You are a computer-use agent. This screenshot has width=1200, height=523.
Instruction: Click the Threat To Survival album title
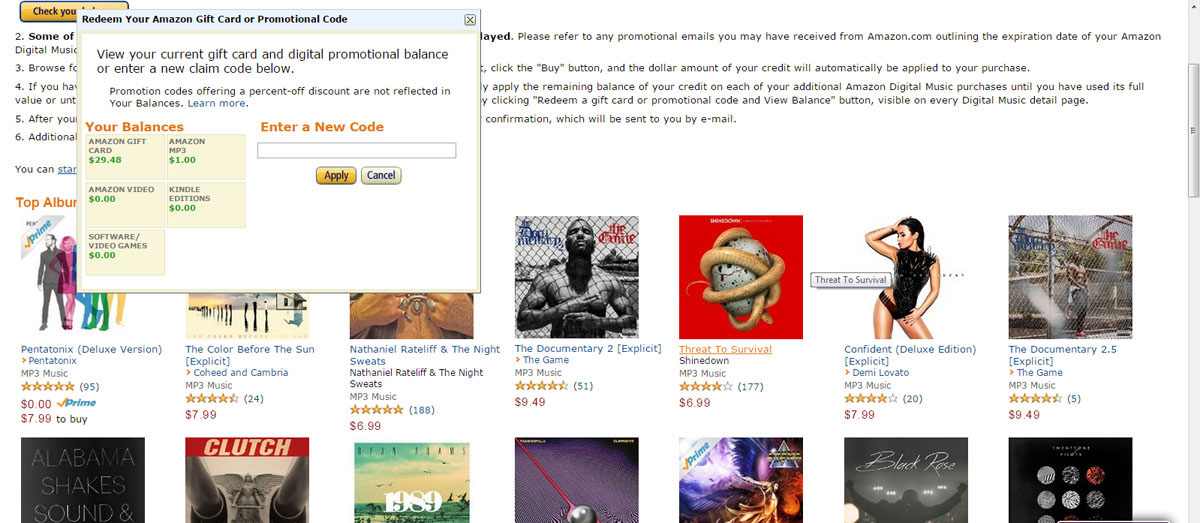725,349
